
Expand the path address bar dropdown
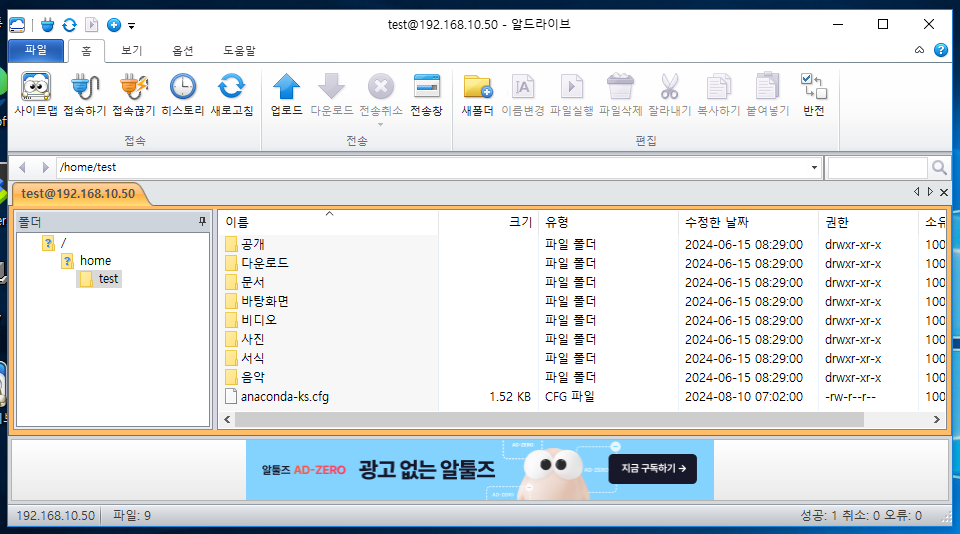[814, 167]
